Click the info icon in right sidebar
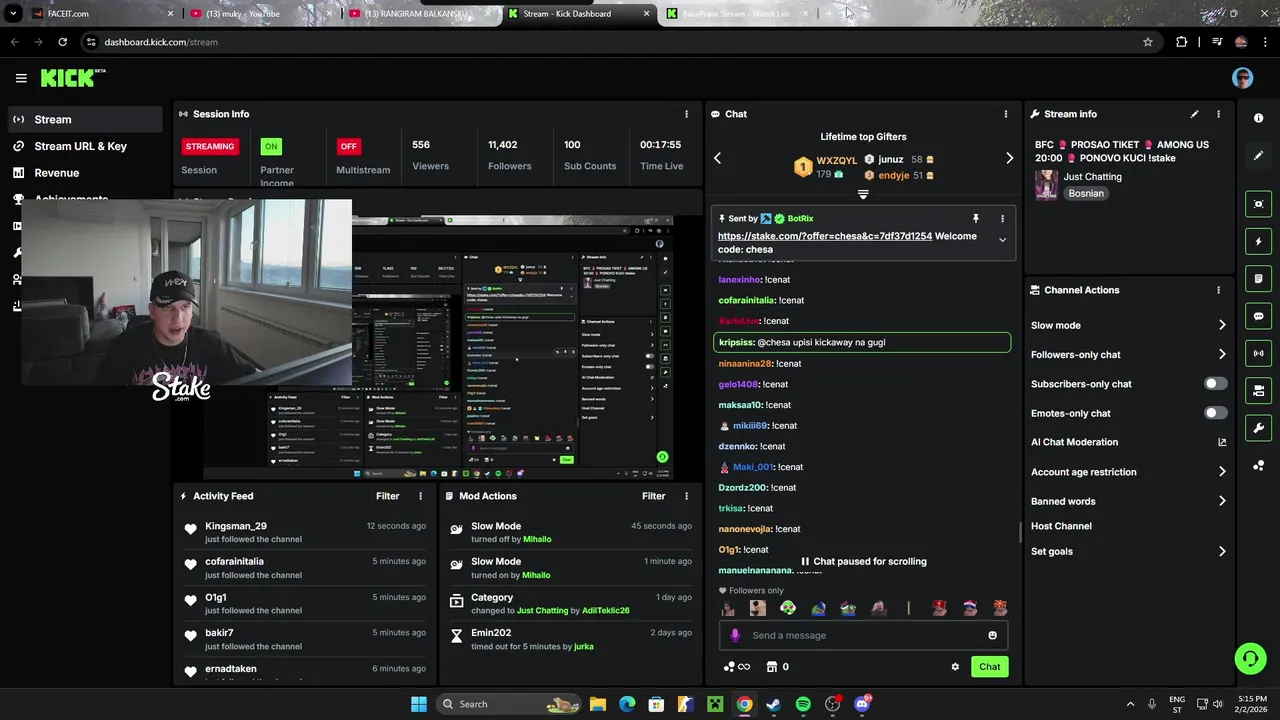1280x720 pixels. tap(1258, 118)
